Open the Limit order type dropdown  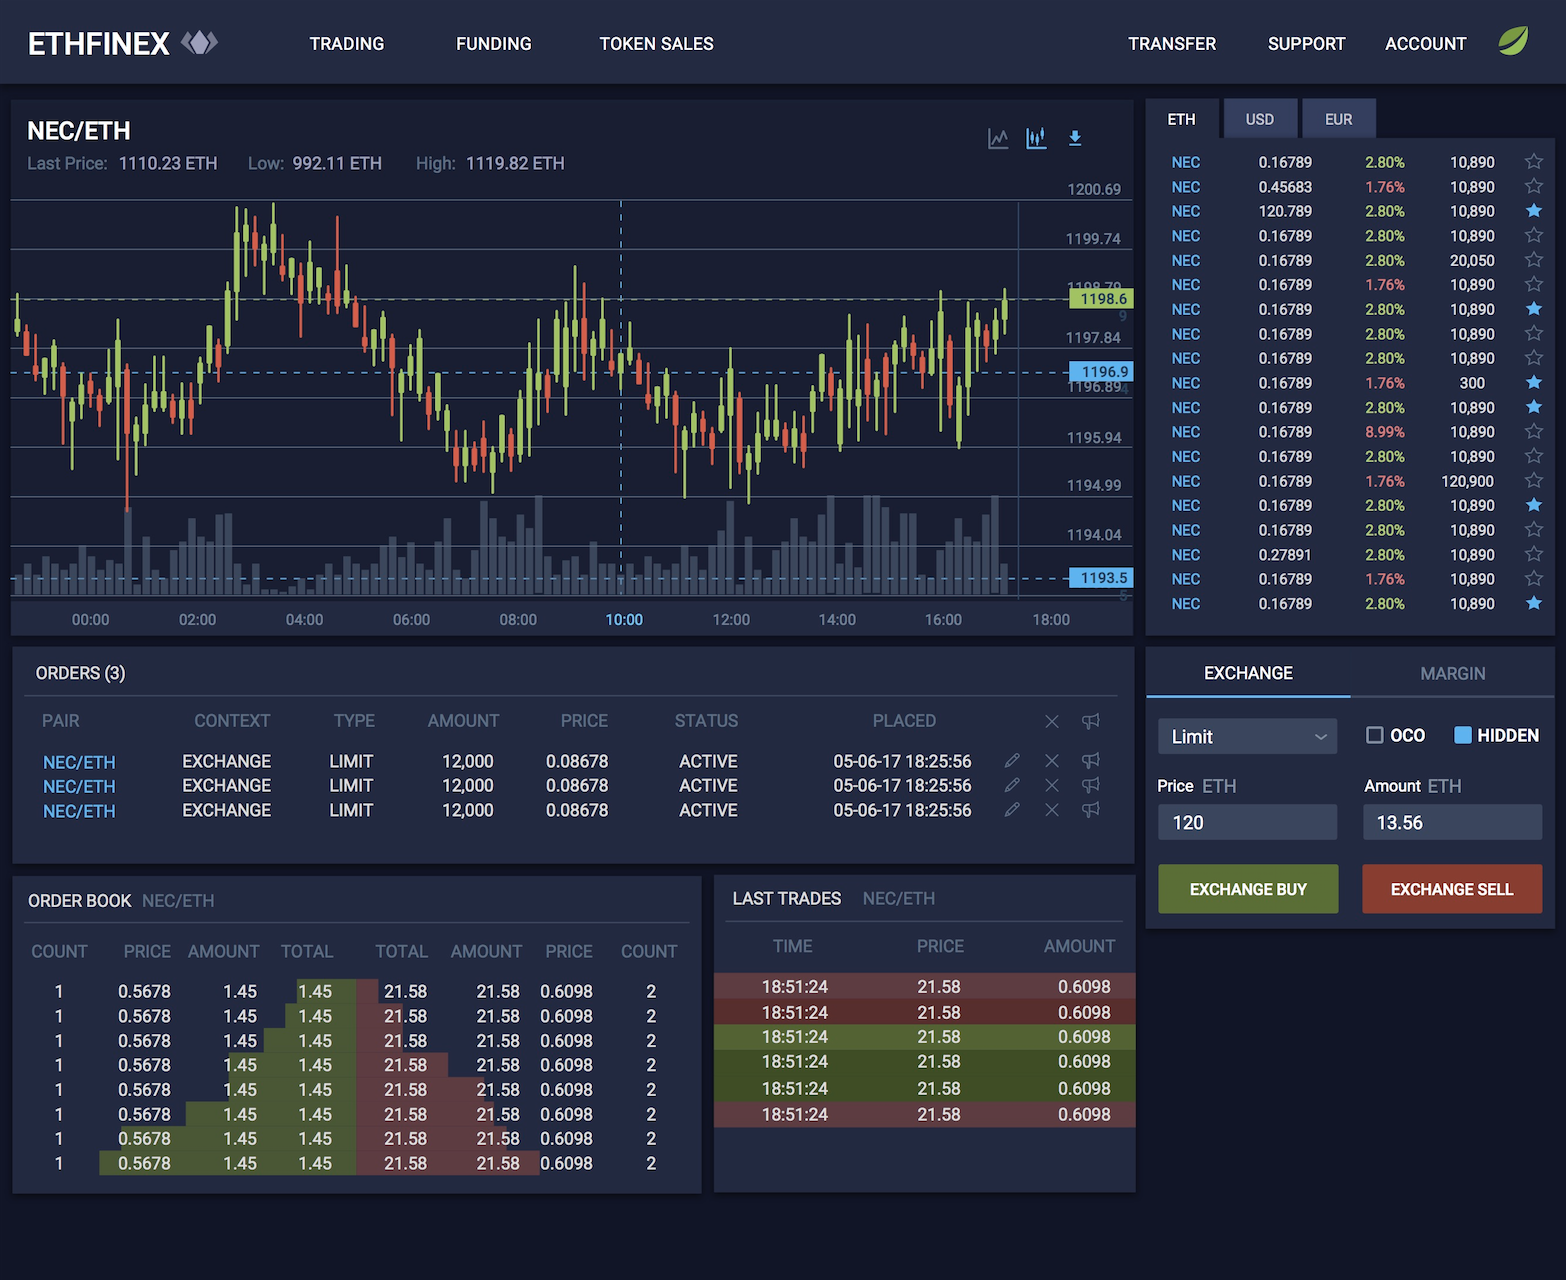[x=1247, y=737]
